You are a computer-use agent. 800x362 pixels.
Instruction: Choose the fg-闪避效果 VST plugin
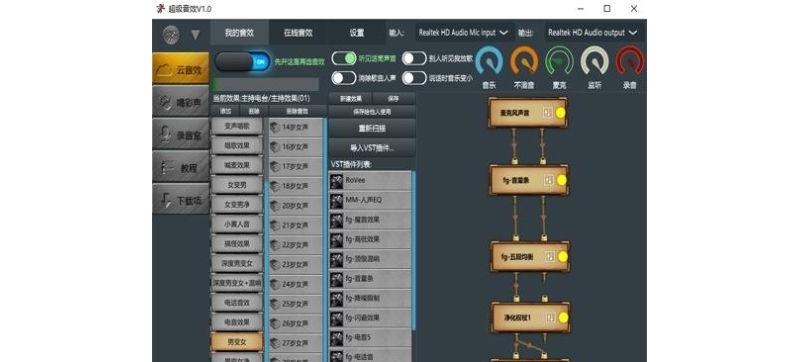click(x=370, y=318)
